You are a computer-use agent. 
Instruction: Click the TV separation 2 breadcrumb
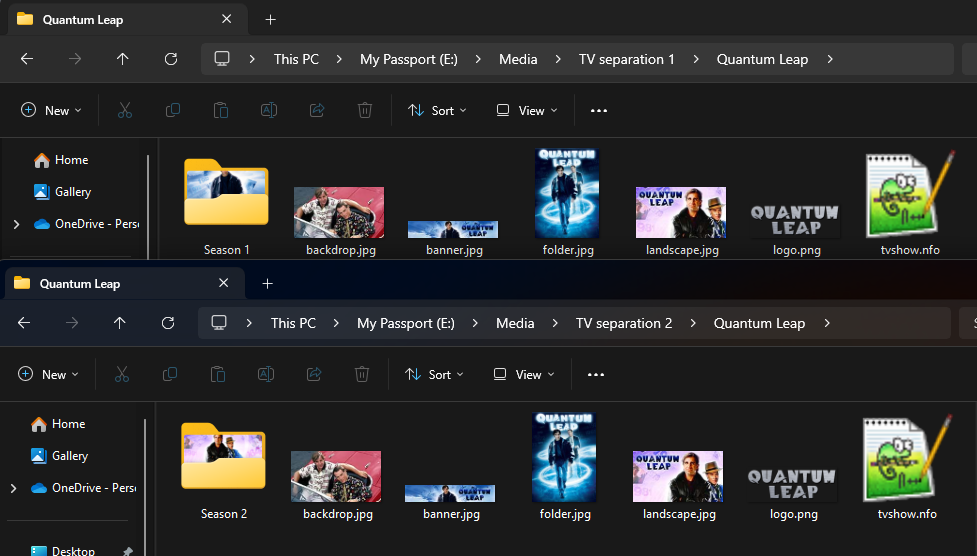point(623,323)
